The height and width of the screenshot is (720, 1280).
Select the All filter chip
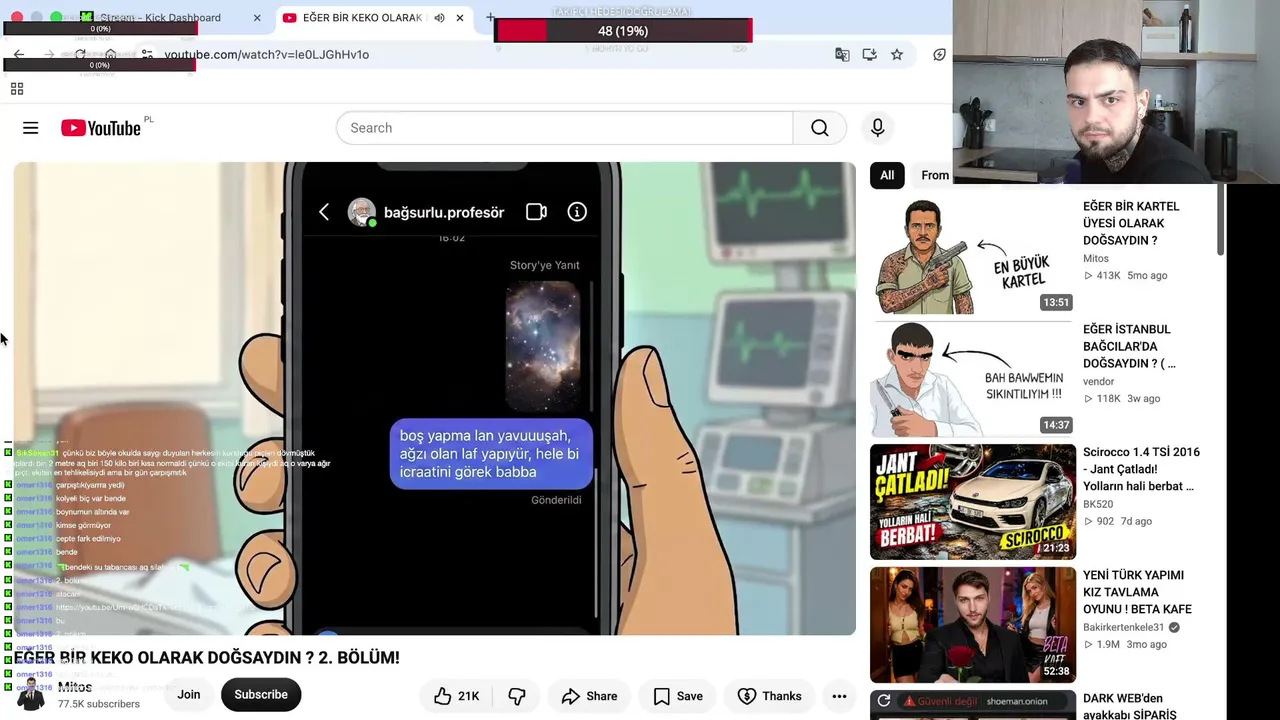point(887,175)
